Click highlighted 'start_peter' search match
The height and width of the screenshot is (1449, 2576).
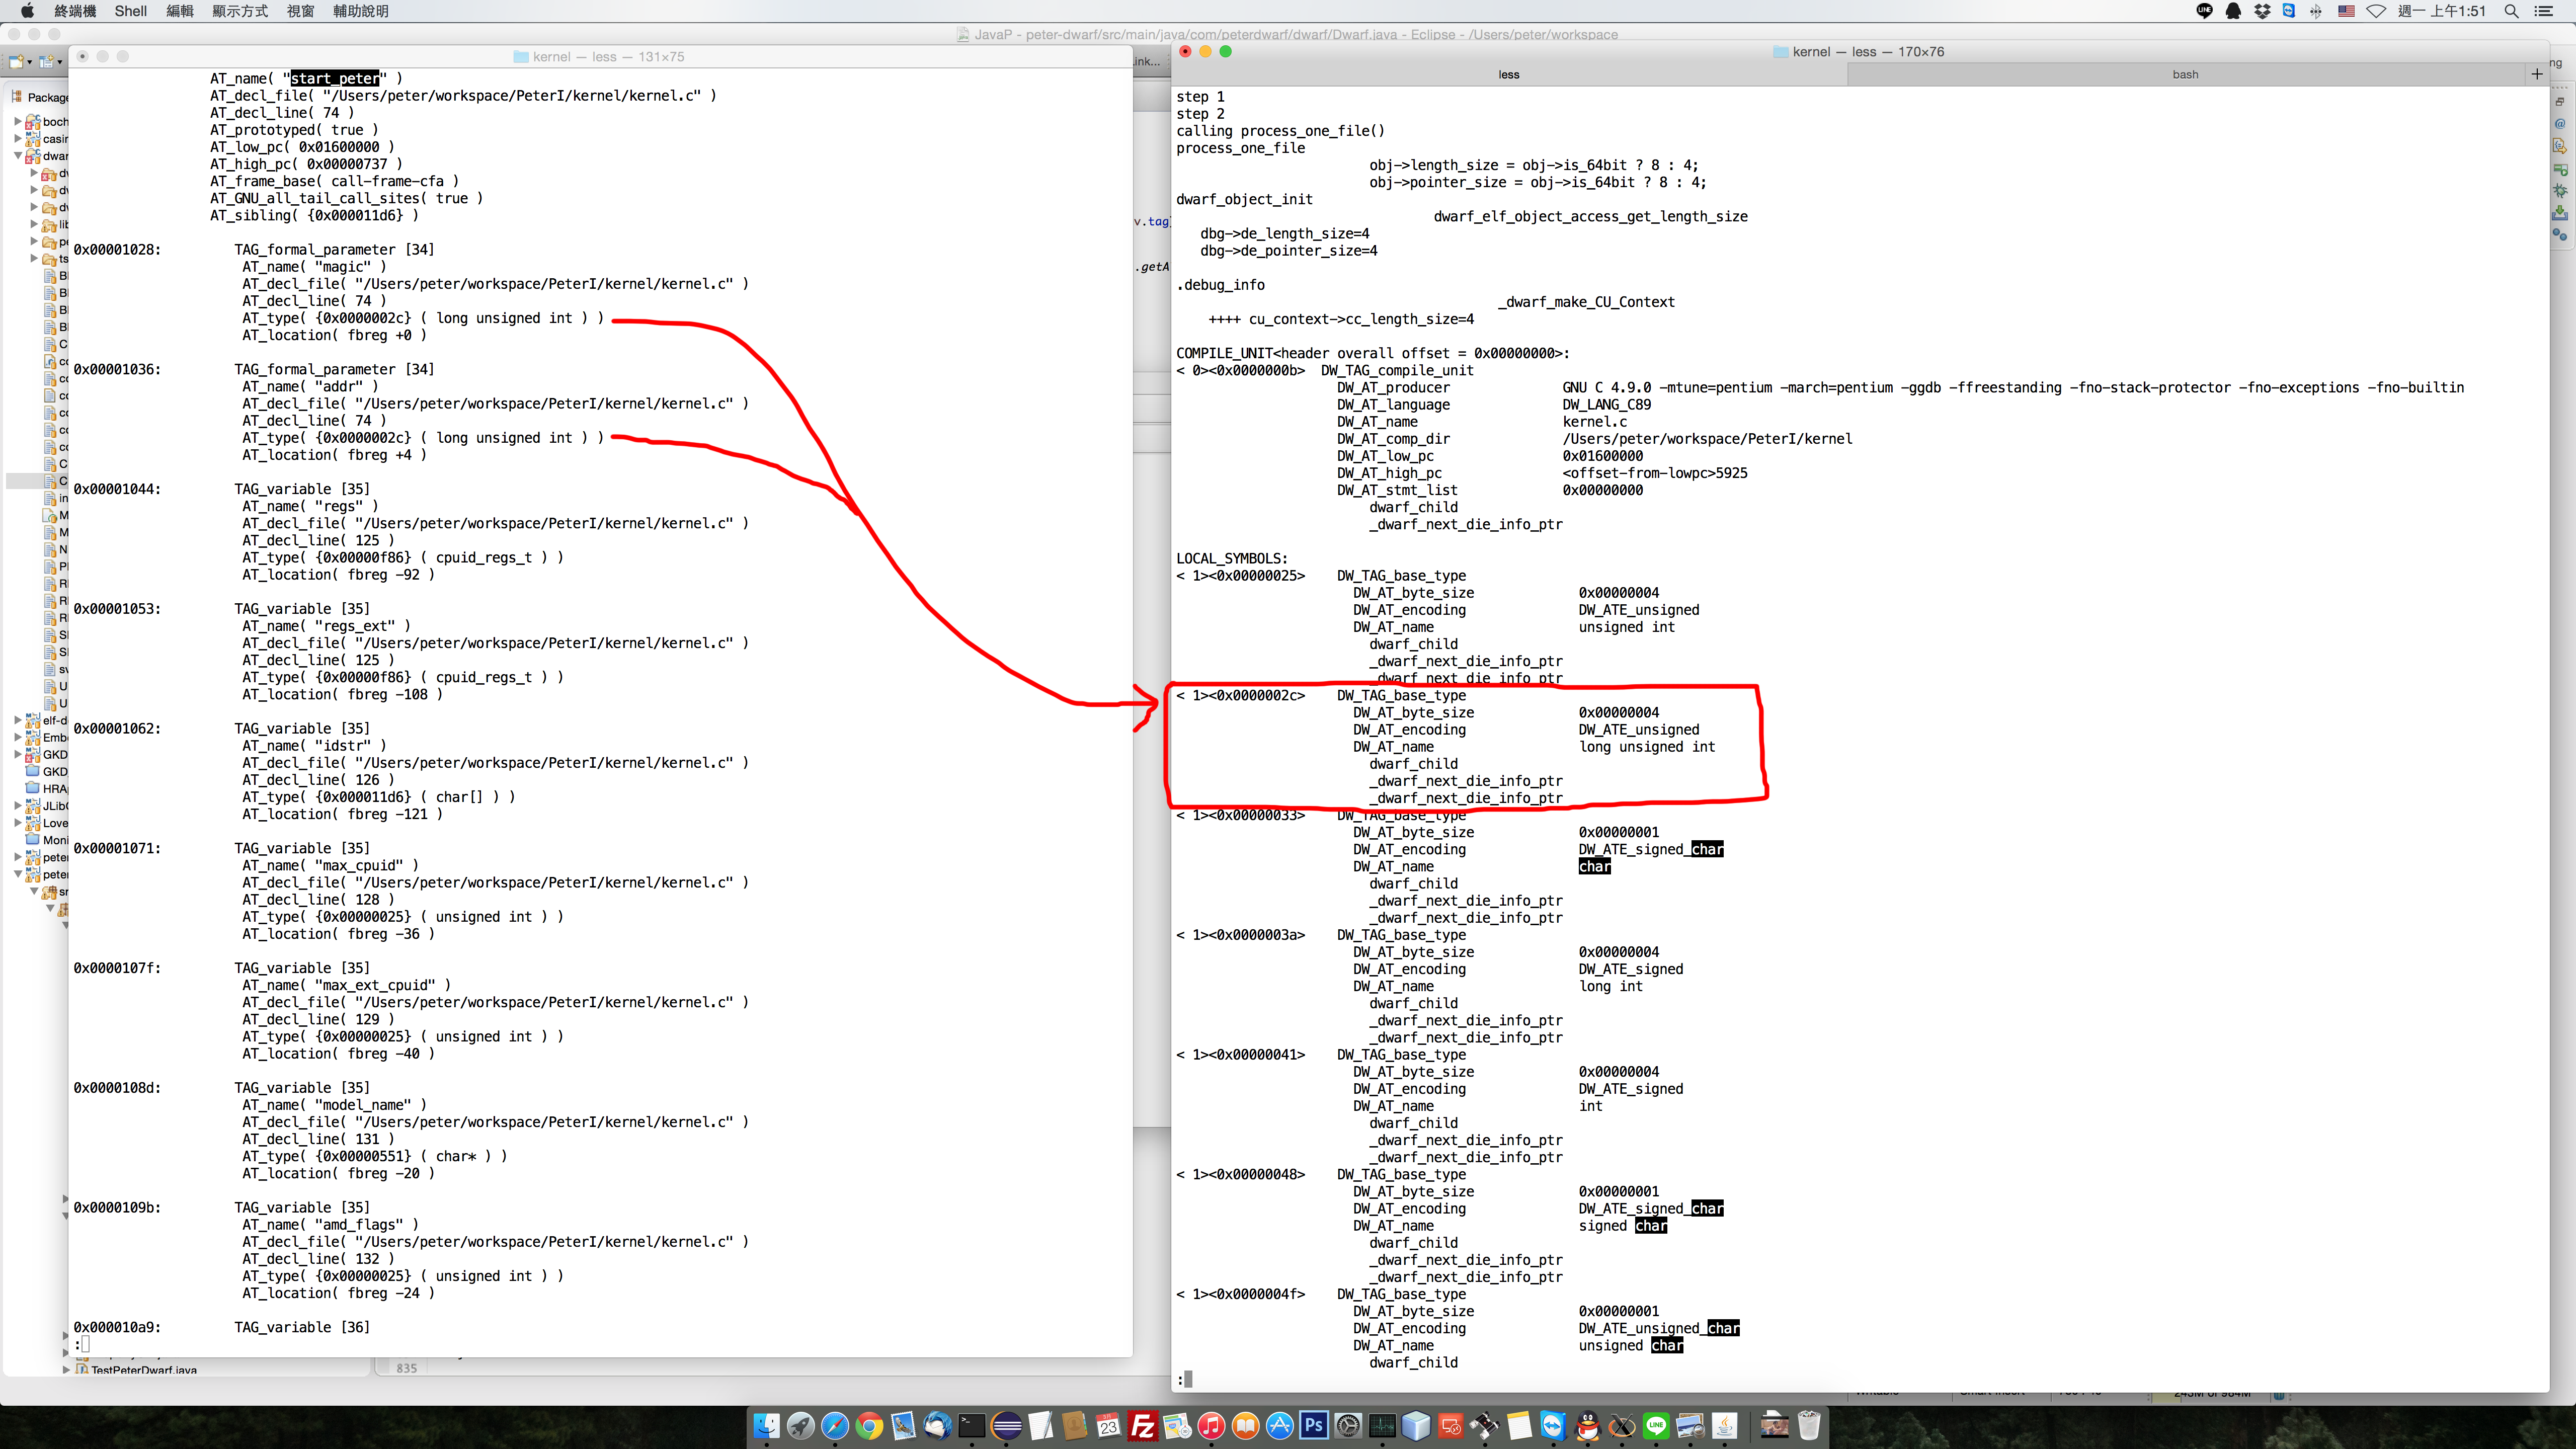click(x=335, y=78)
